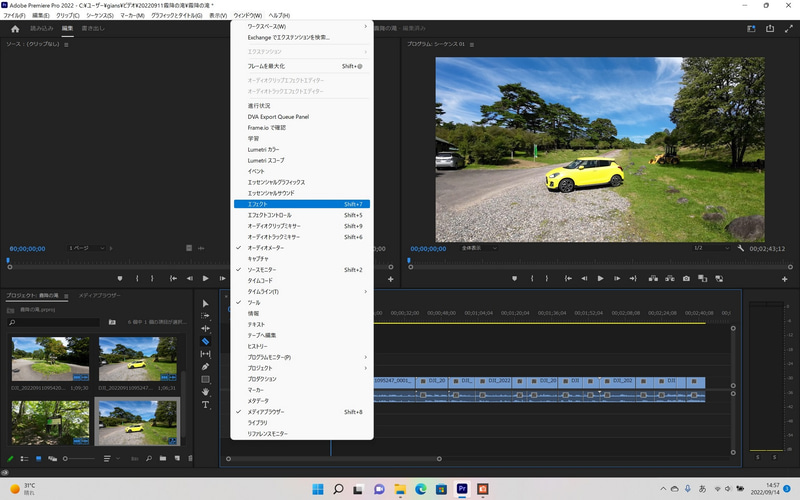Select the Hand tool in the toolbox
The image size is (800, 500).
pos(205,392)
